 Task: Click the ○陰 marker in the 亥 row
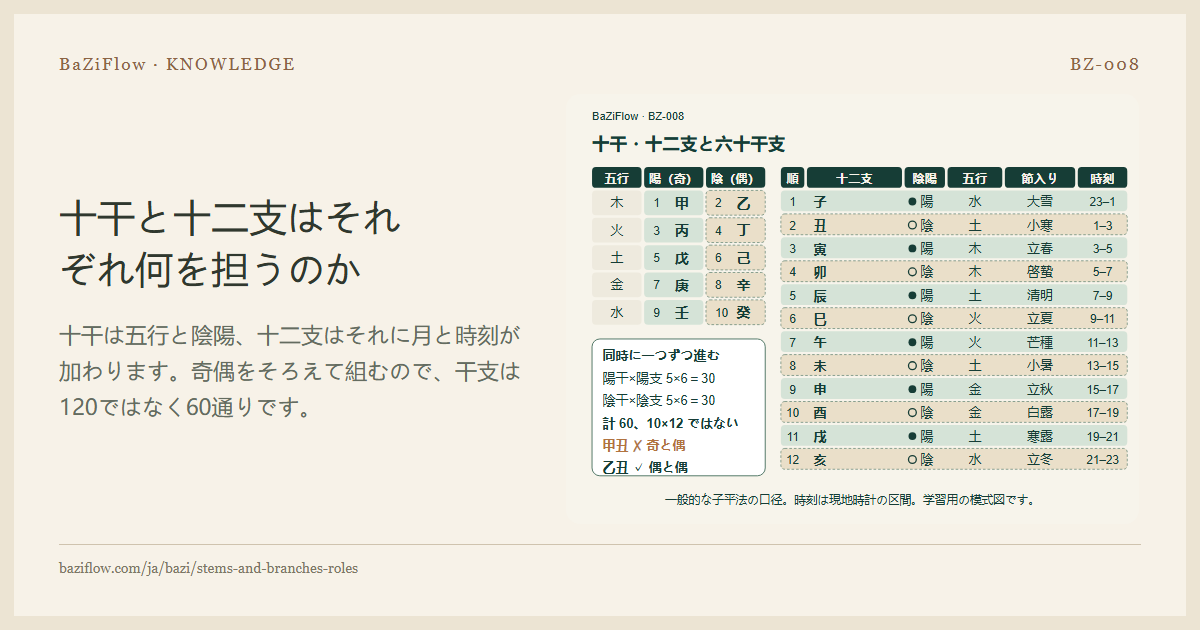point(920,460)
